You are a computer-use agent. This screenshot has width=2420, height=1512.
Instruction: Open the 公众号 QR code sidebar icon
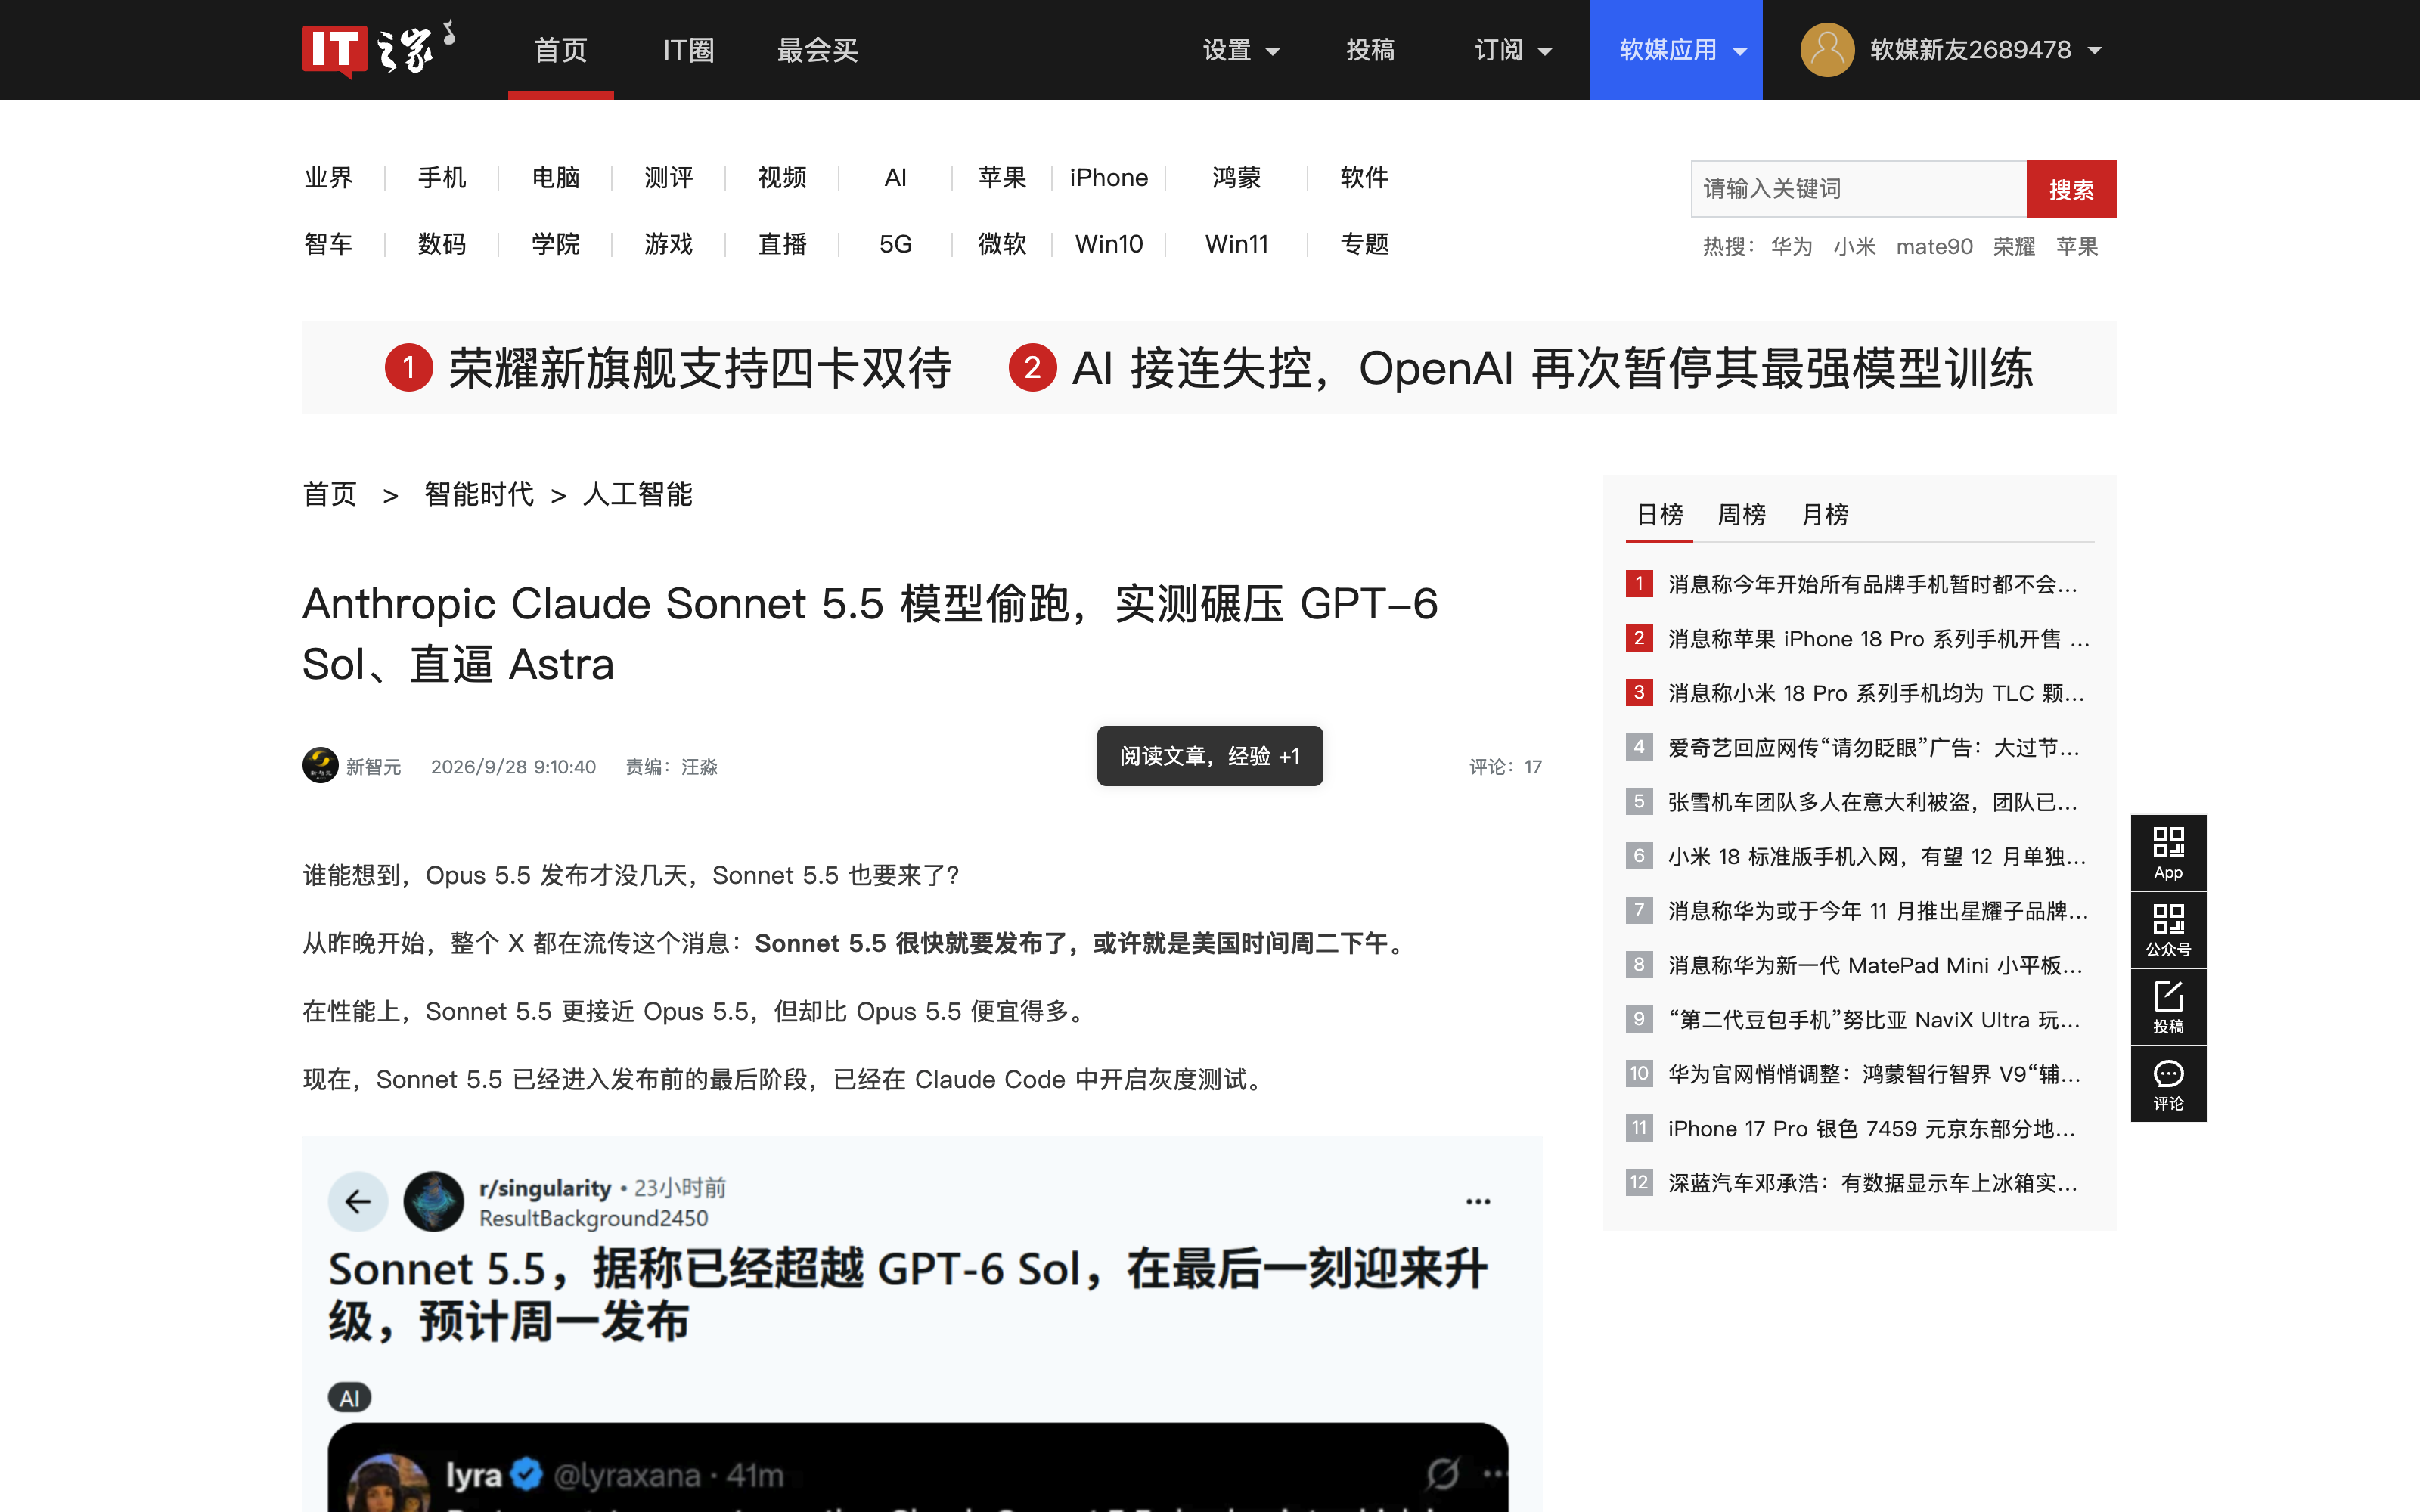[x=2168, y=930]
